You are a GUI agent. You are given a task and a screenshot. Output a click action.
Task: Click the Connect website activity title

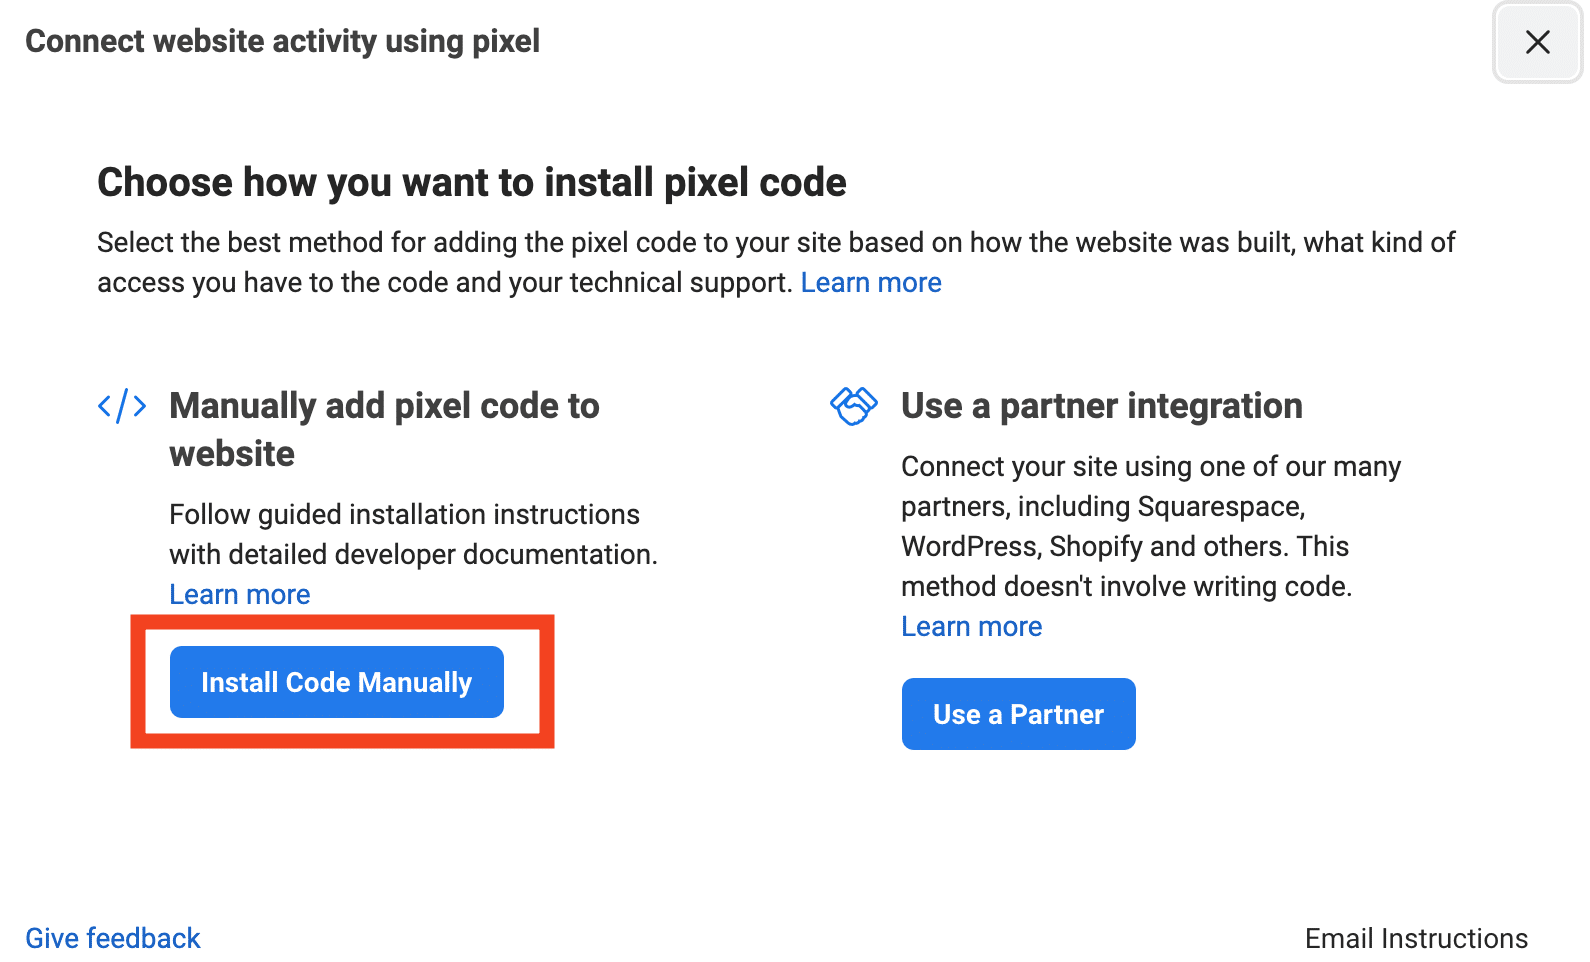[x=282, y=41]
